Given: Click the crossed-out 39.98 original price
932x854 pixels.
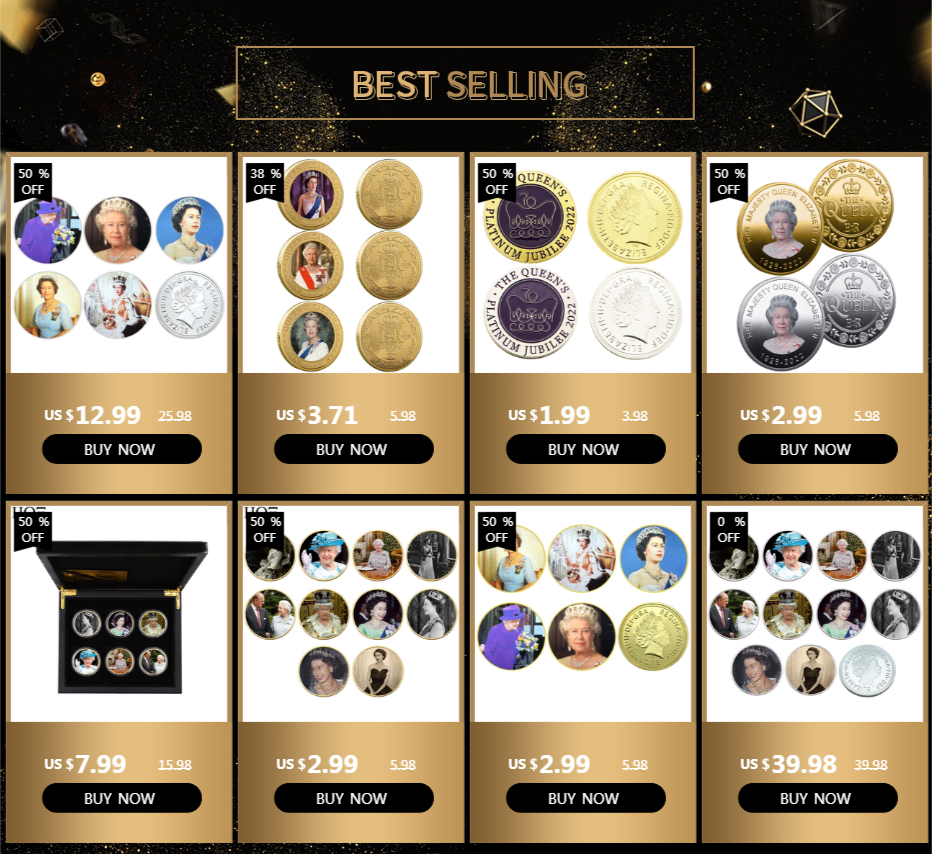Looking at the screenshot, I should click(871, 765).
